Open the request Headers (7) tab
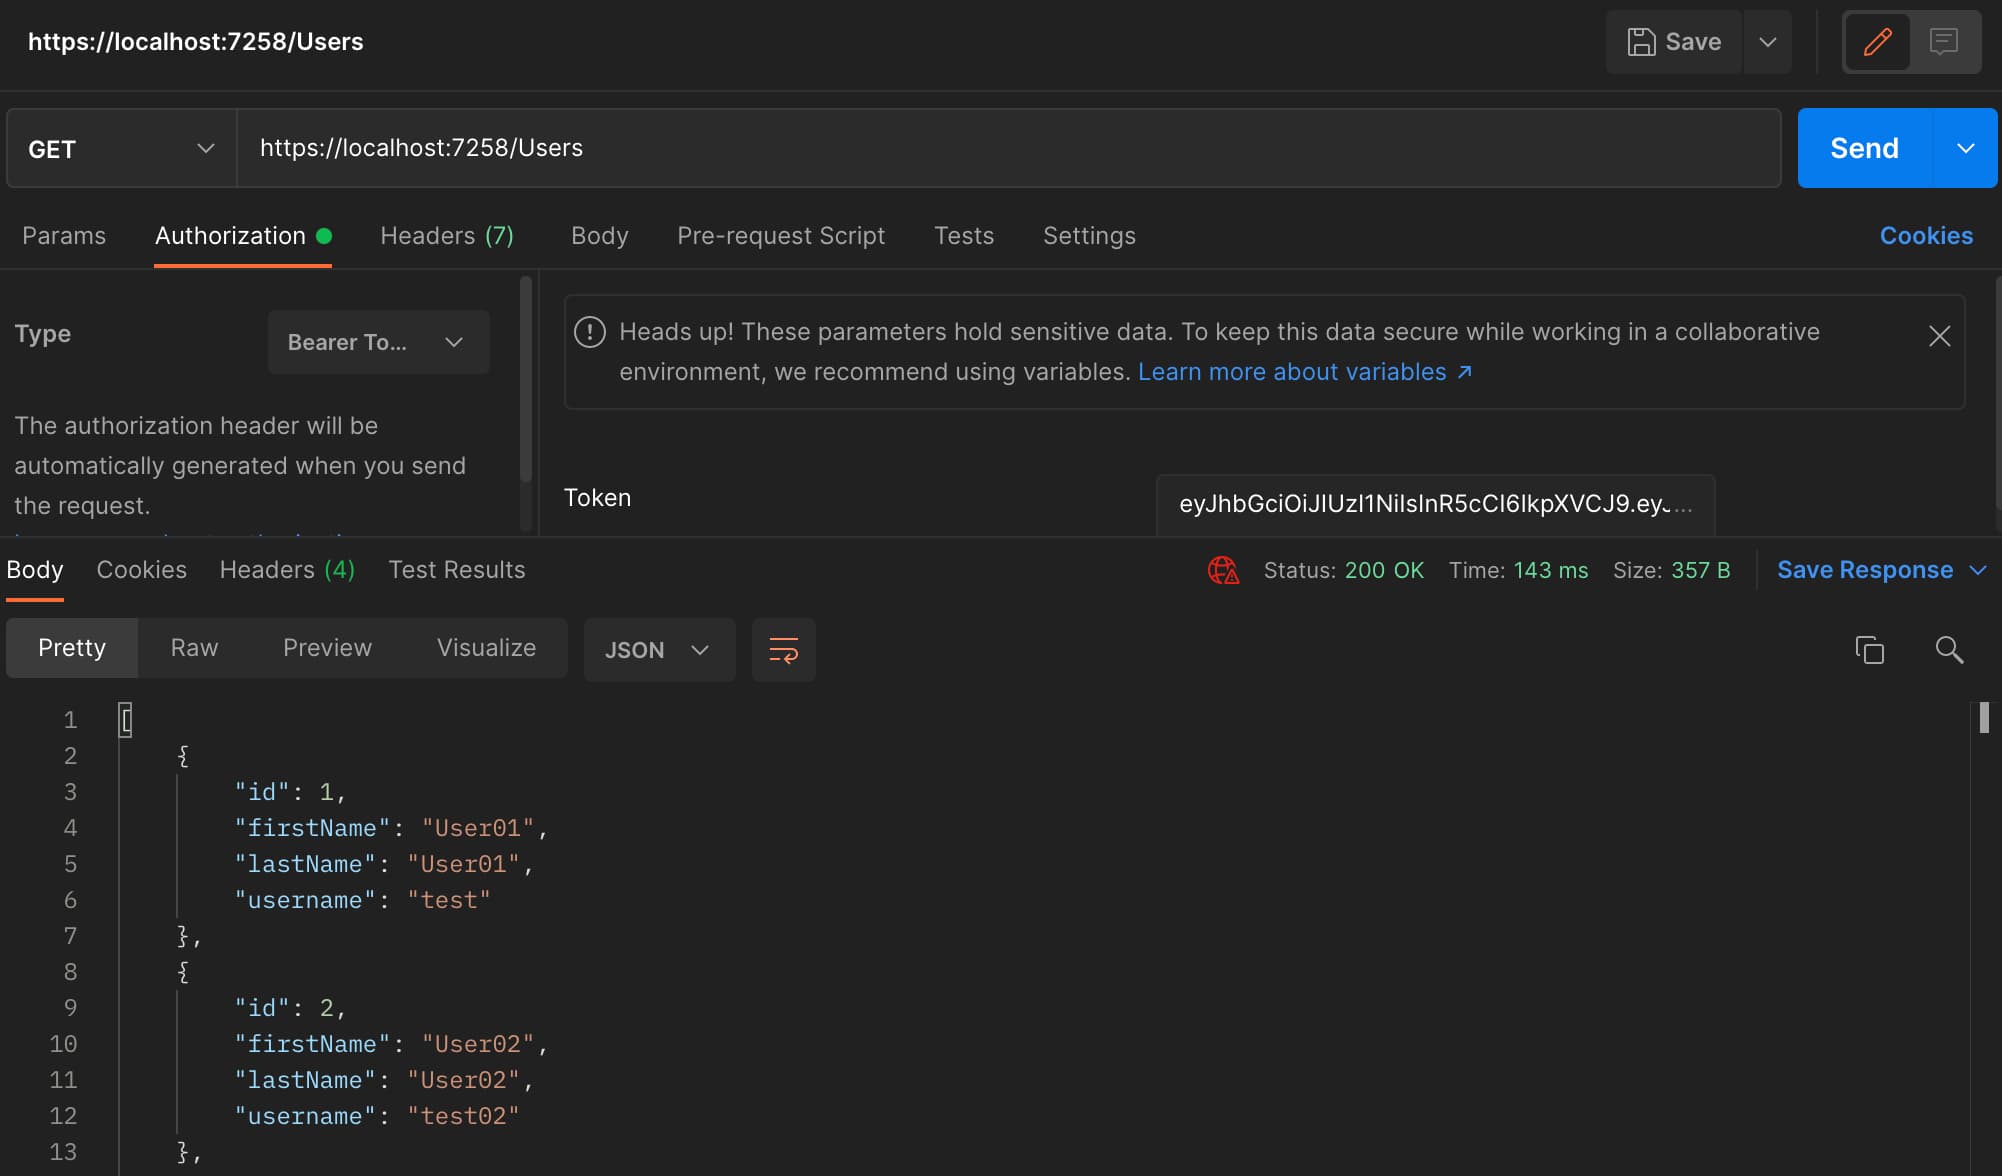The height and width of the screenshot is (1176, 2002). (447, 236)
